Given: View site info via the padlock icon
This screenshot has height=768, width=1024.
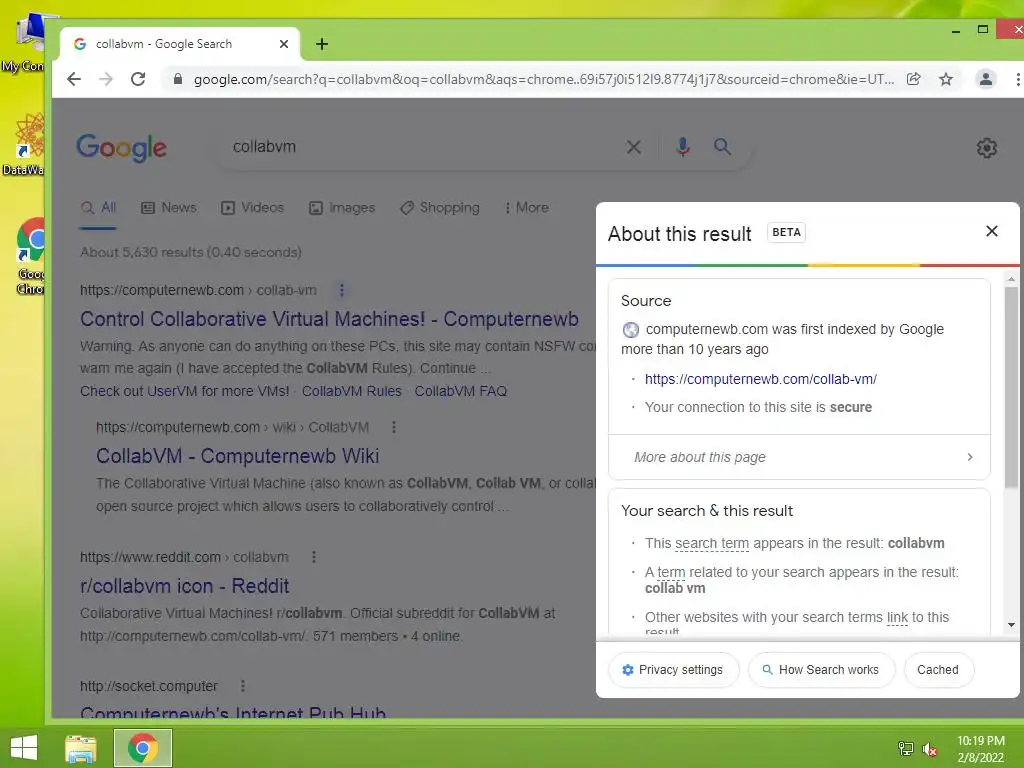Looking at the screenshot, I should point(178,79).
